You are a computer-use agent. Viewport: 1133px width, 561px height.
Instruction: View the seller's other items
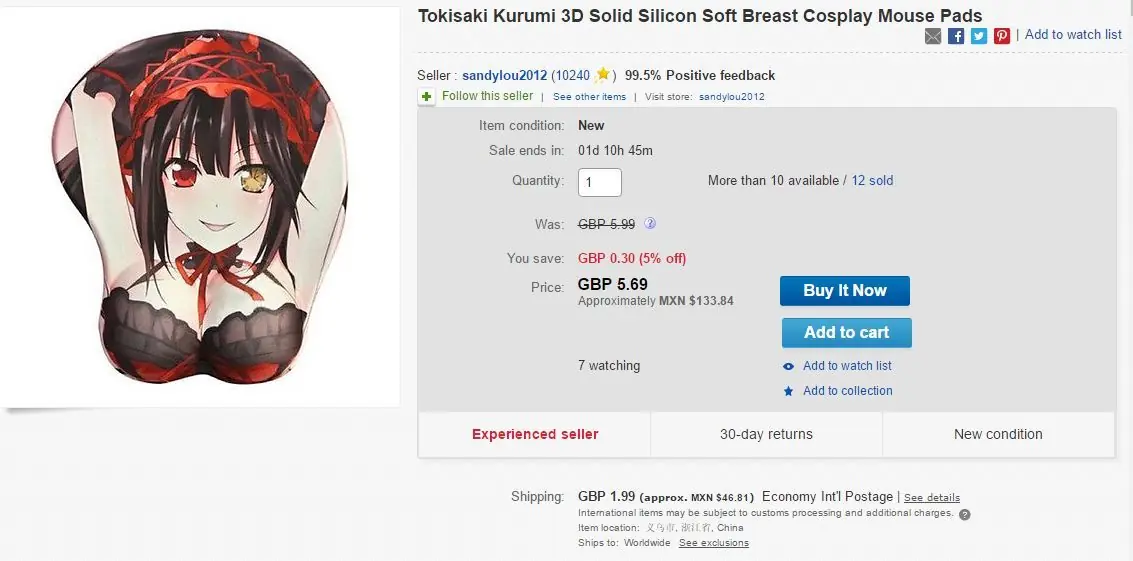point(589,97)
